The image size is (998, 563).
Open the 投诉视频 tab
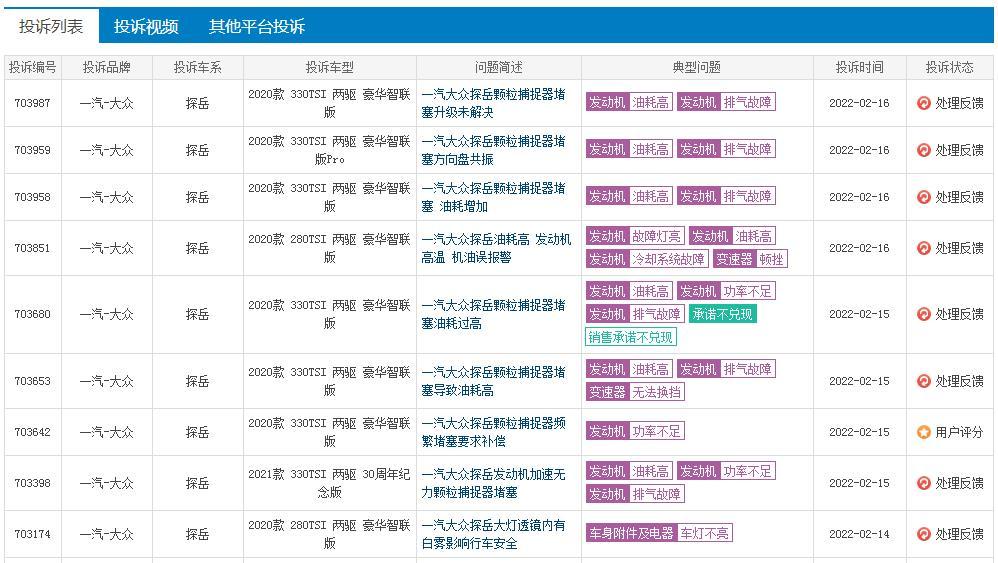146,26
